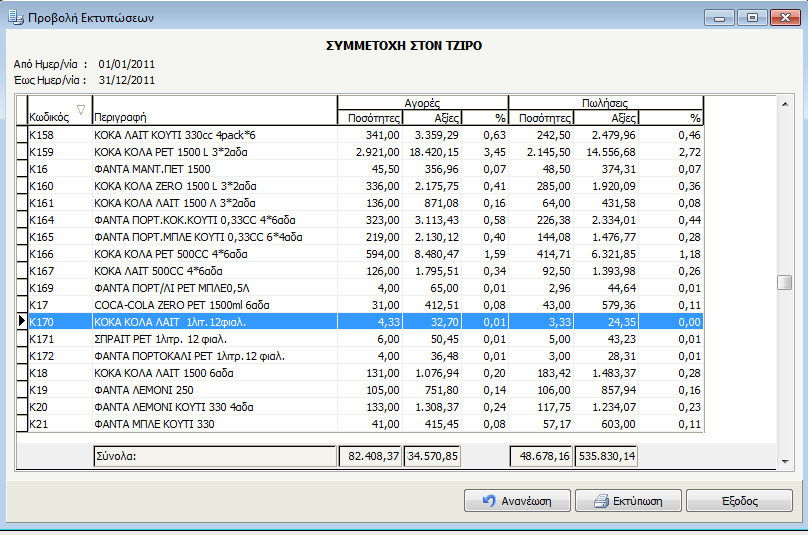Image resolution: width=808 pixels, height=535 pixels.
Task: Click ΚΟΚΑ ΛΑΙΤ 500CC 4*6αδα description
Action: click(215, 271)
